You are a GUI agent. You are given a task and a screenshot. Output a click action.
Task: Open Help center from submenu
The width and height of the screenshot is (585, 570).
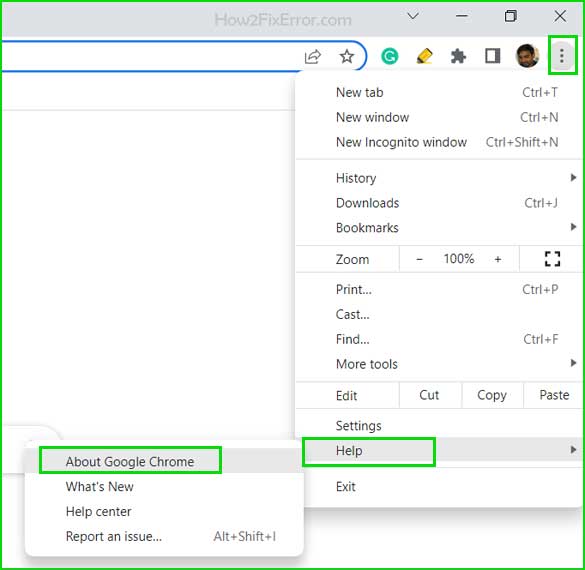pyautogui.click(x=164, y=511)
